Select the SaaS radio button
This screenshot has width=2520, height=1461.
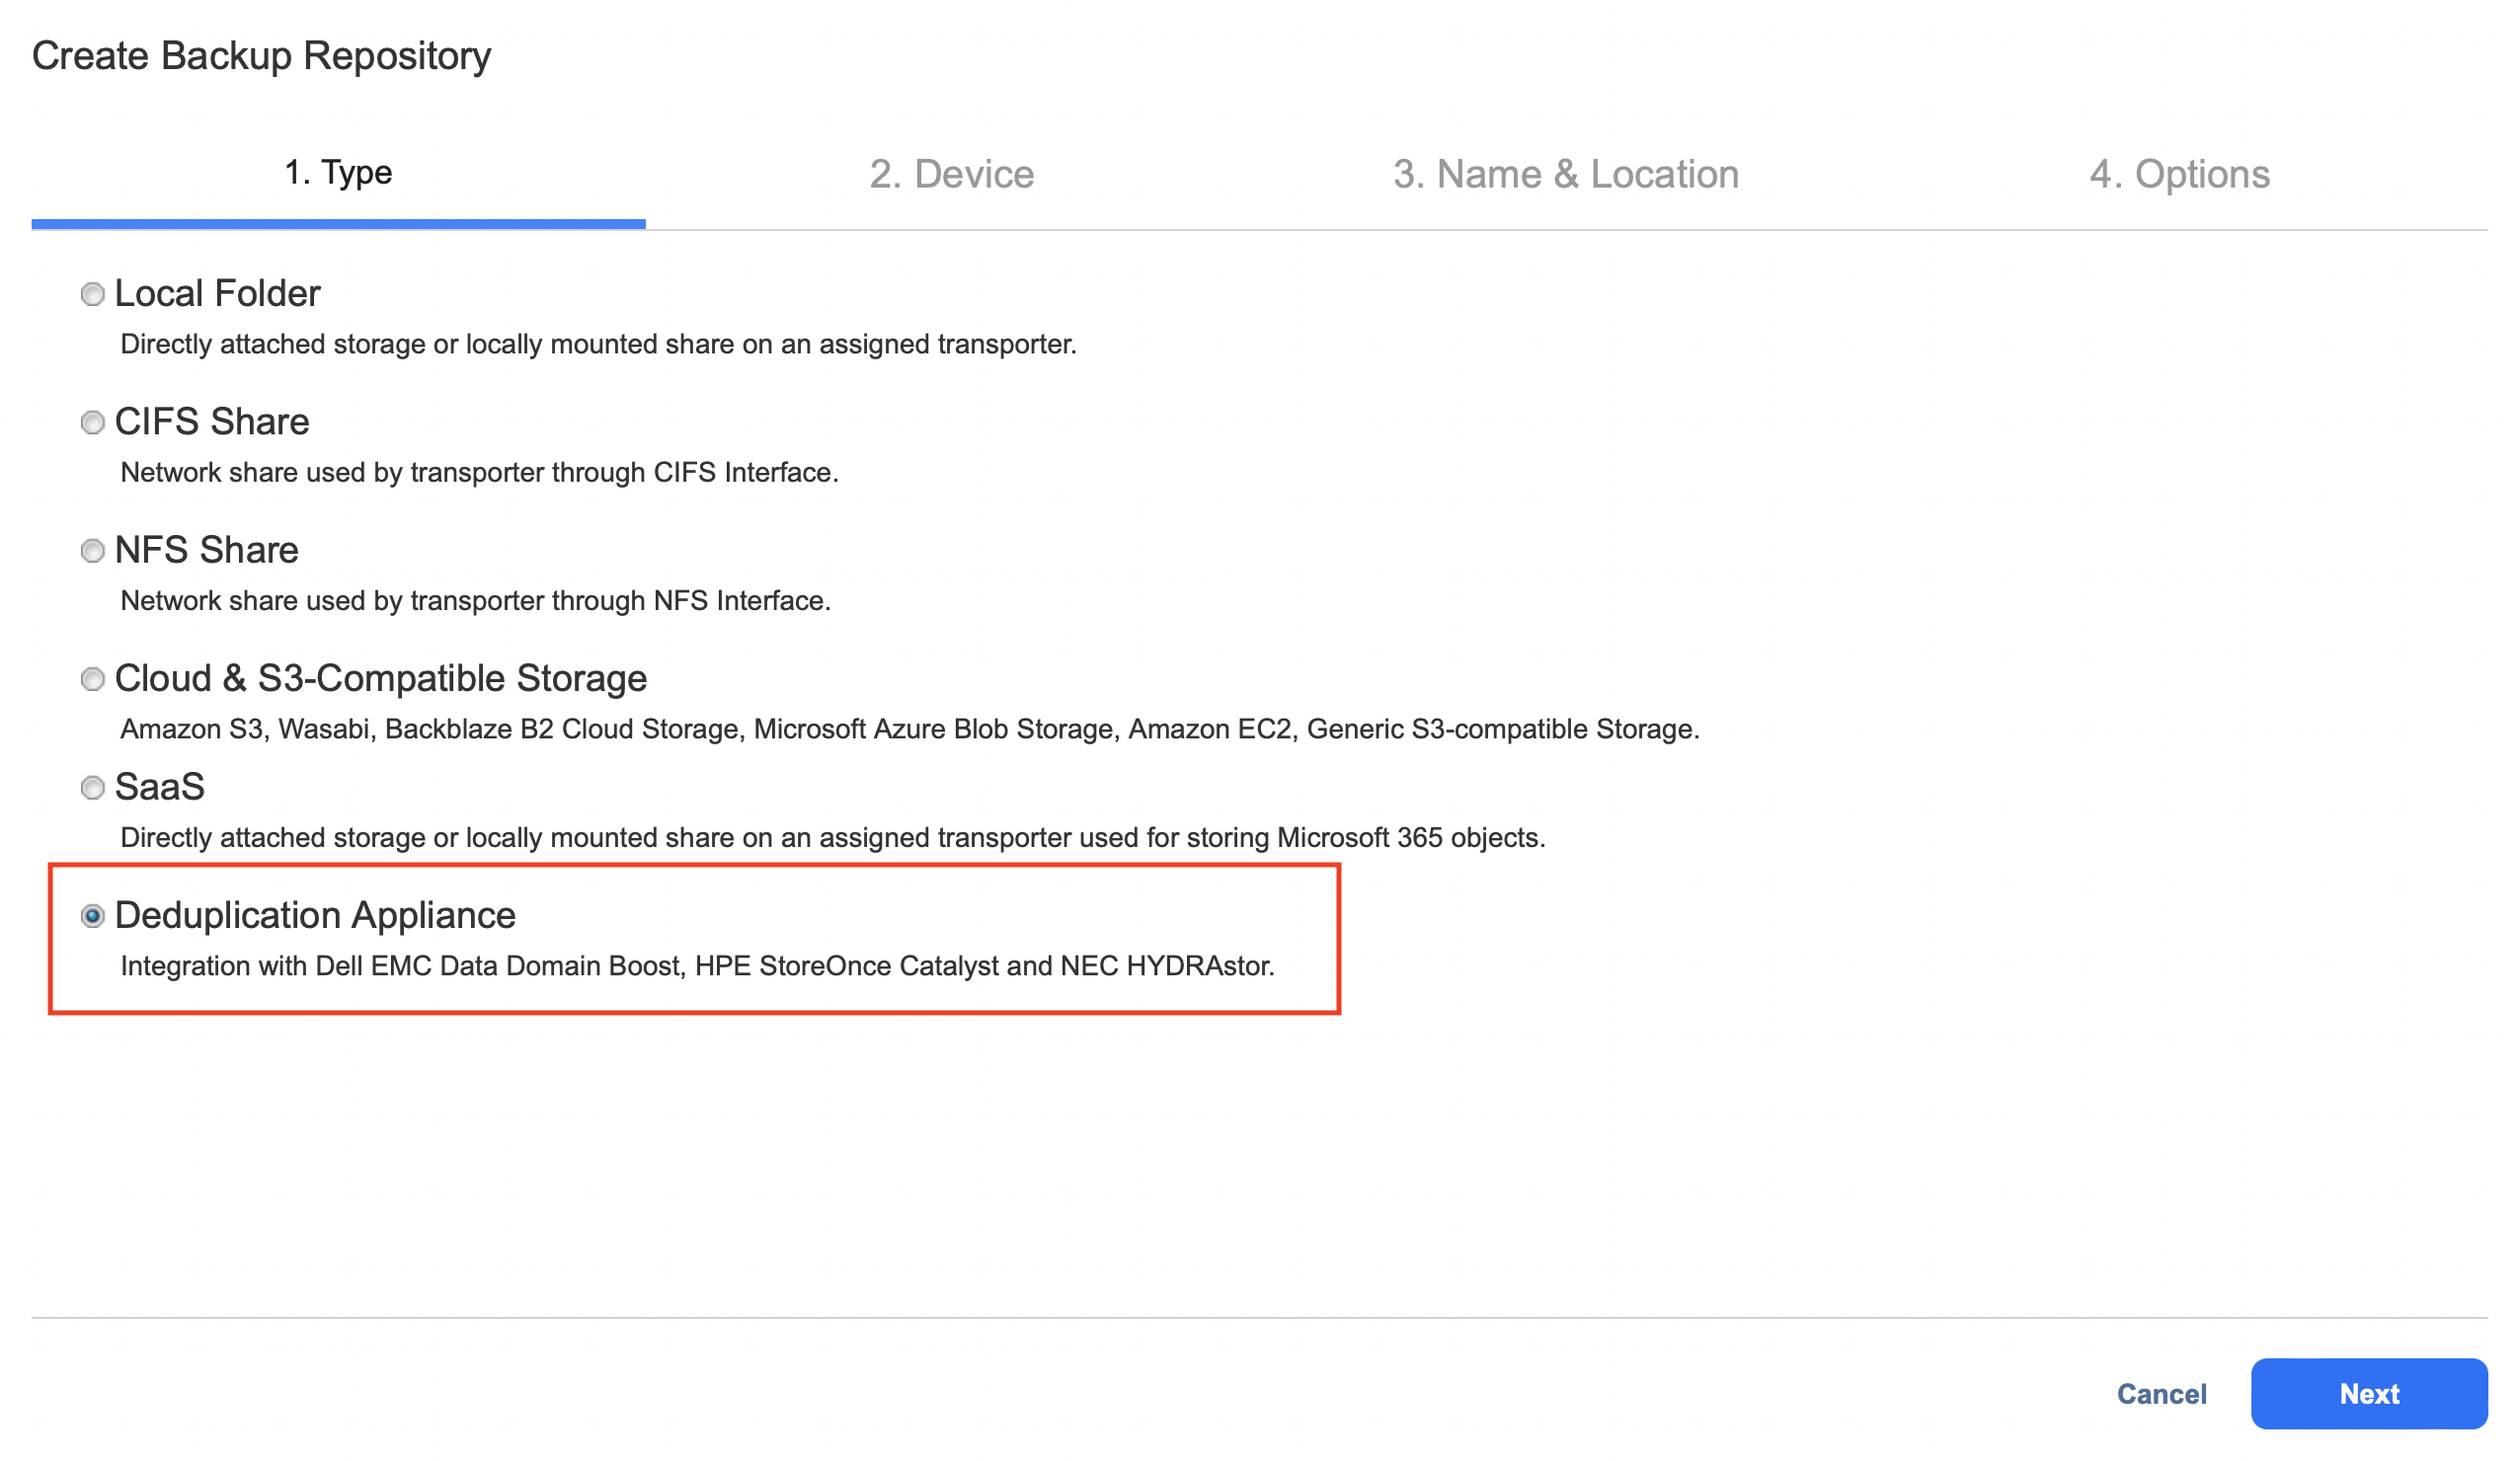[93, 788]
